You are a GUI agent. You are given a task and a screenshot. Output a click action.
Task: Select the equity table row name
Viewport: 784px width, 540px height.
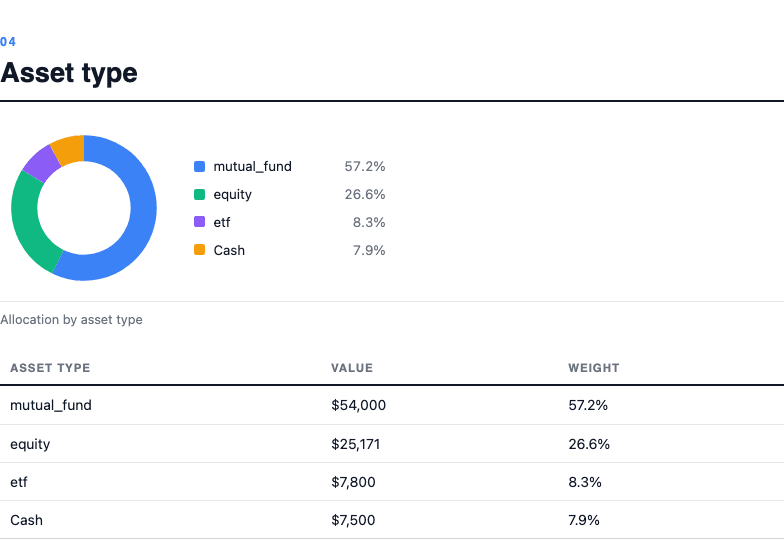[30, 444]
